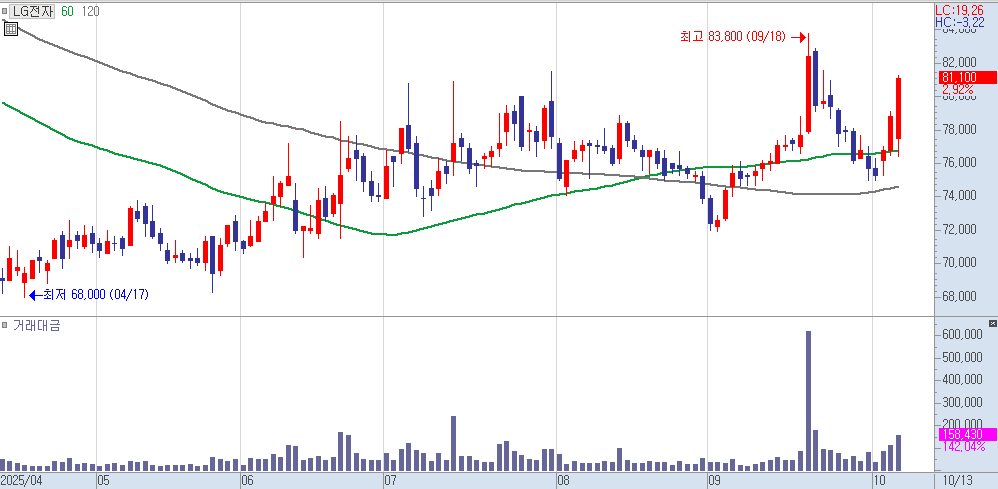The height and width of the screenshot is (489, 998).
Task: Click the magenta 158,430 volume value tag
Action: (x=961, y=434)
